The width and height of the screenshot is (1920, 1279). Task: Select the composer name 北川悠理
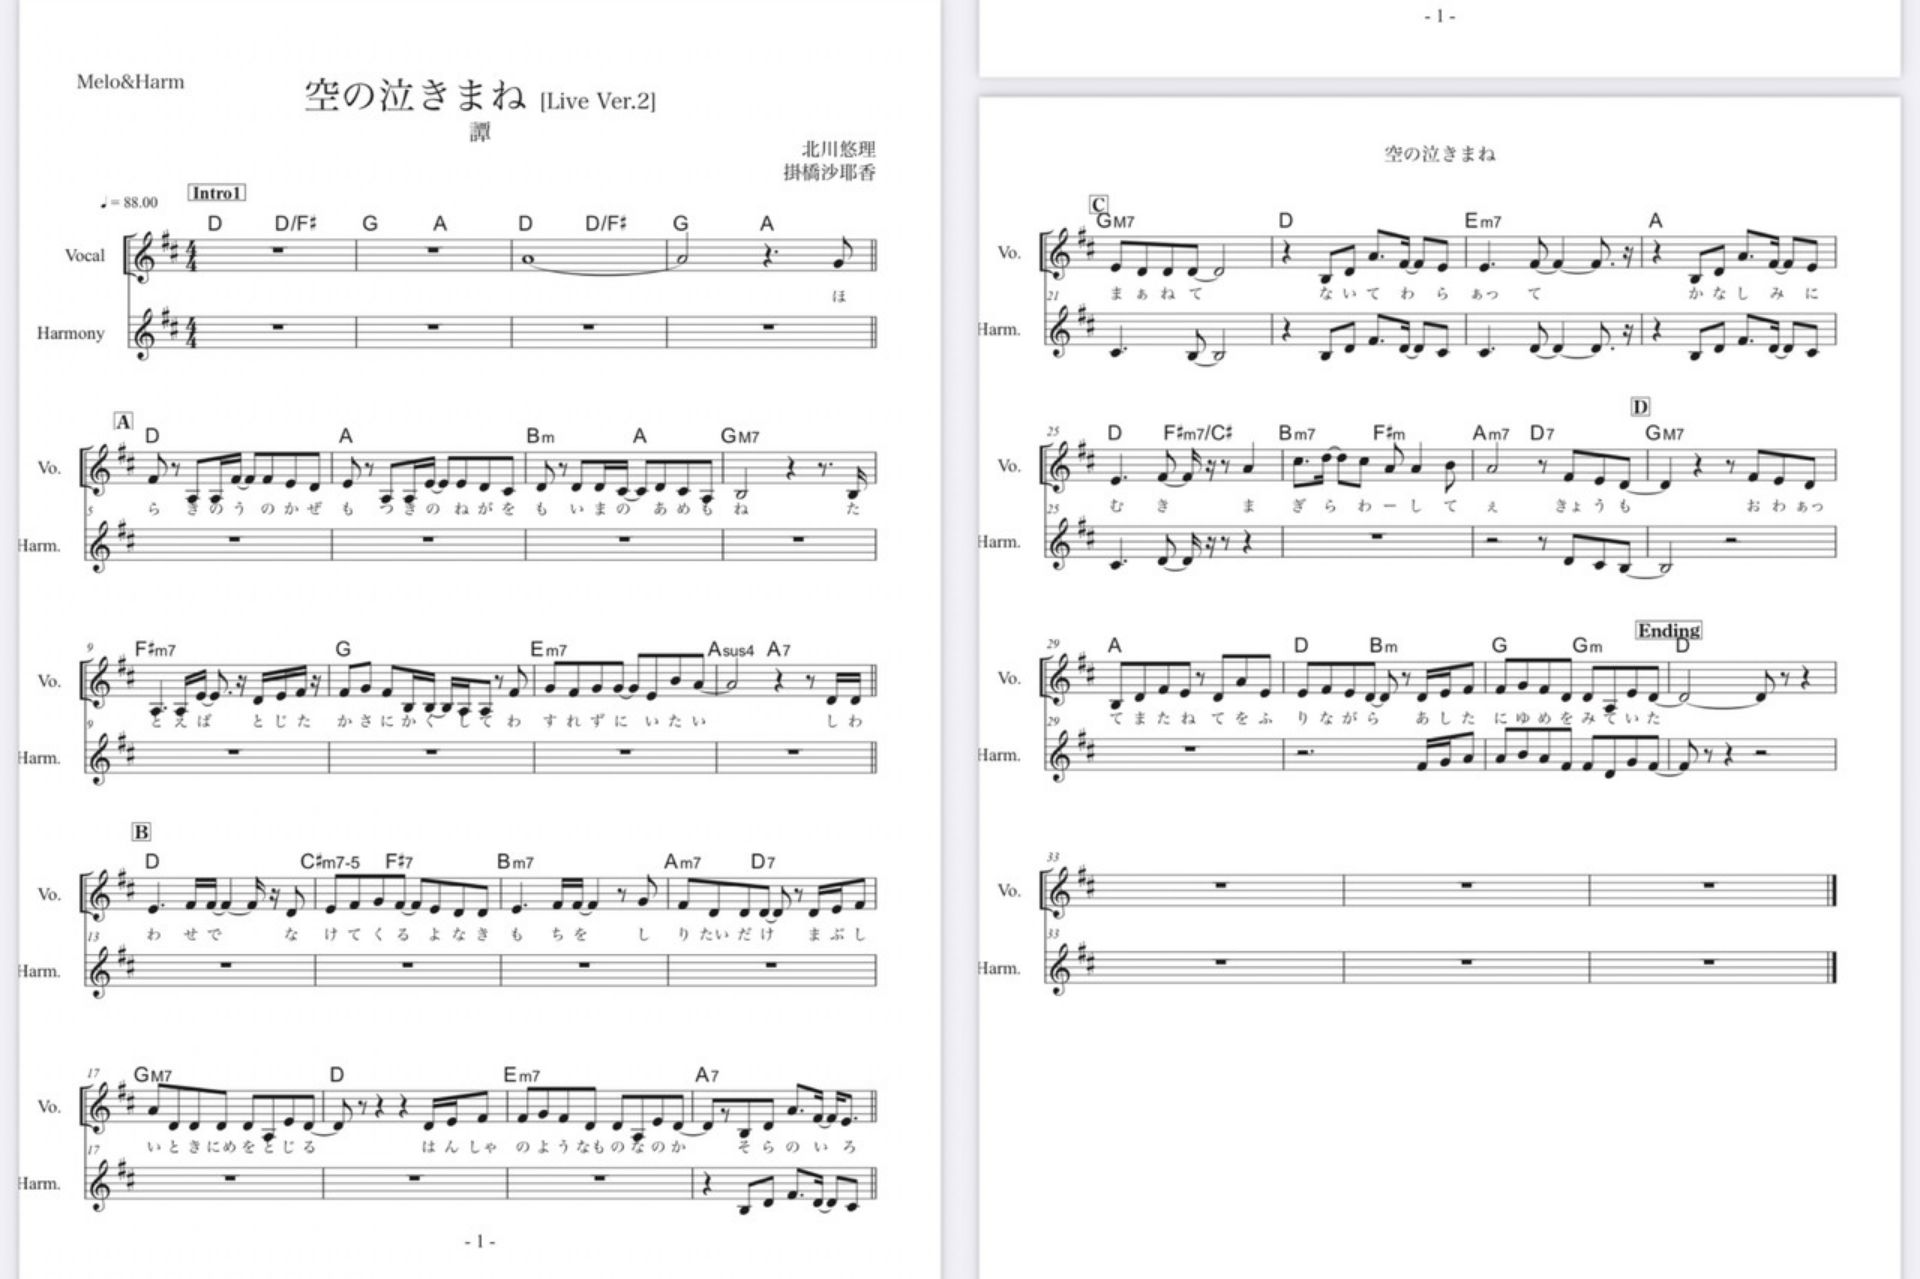838,149
